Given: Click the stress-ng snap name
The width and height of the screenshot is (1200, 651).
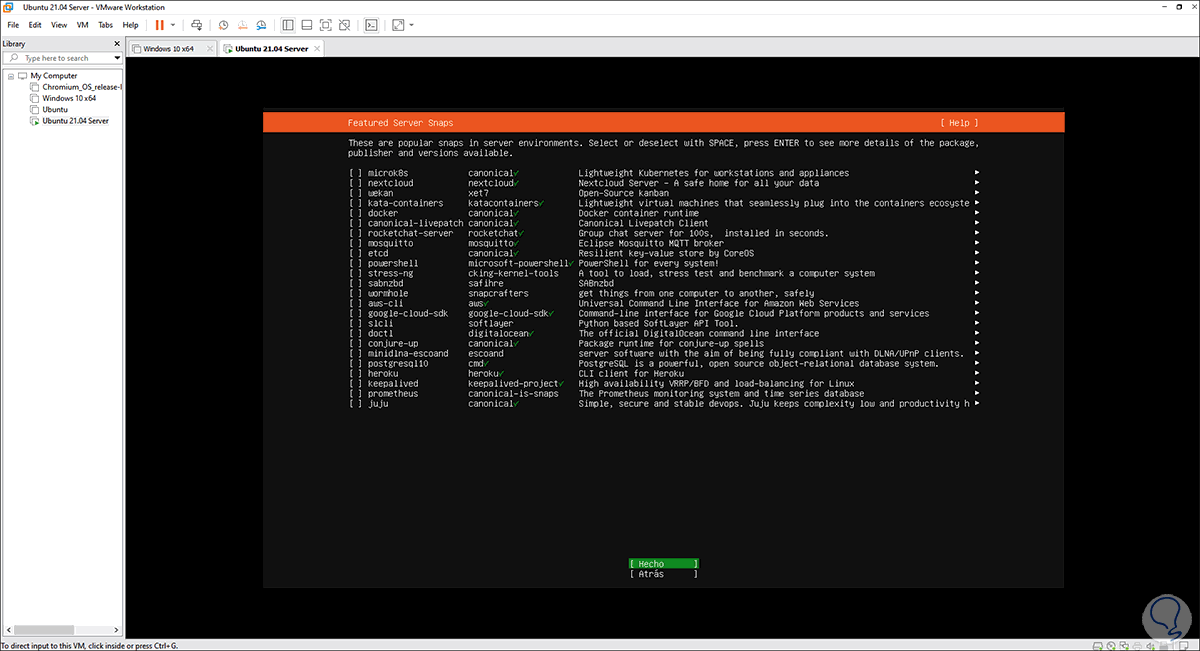Looking at the screenshot, I should click(x=390, y=273).
